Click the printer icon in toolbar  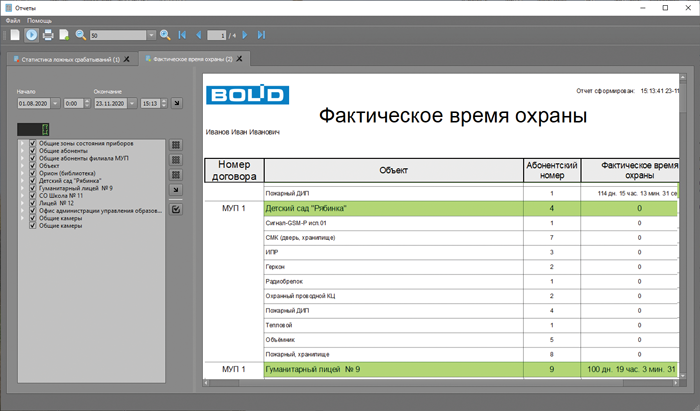(48, 35)
